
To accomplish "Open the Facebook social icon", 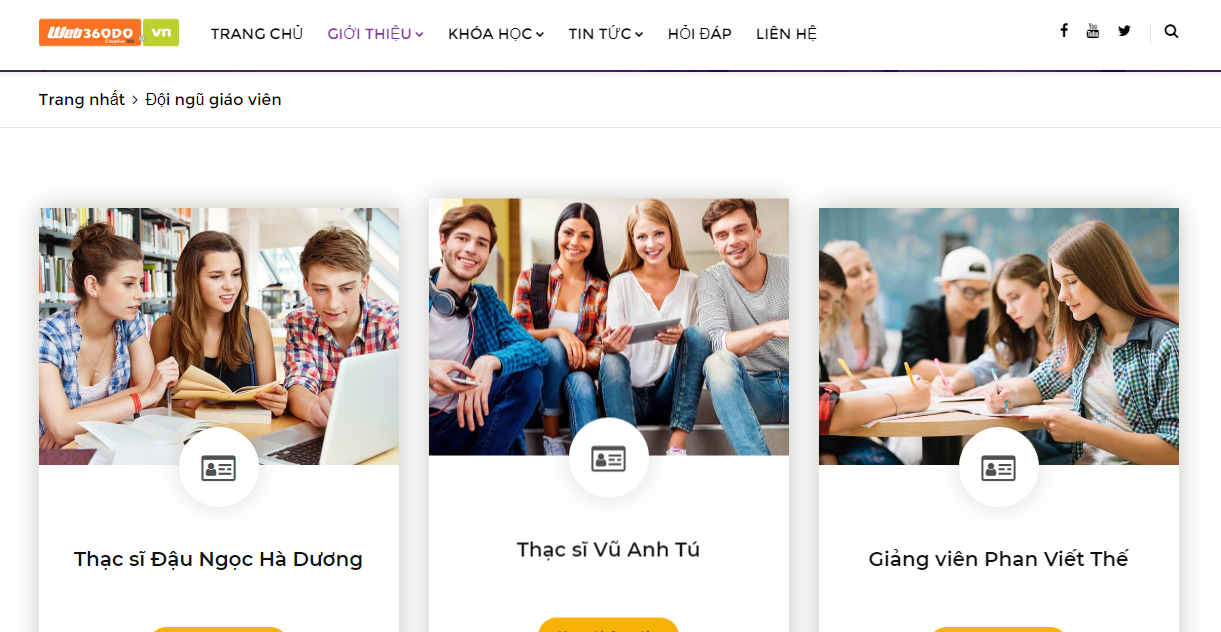I will point(1064,31).
